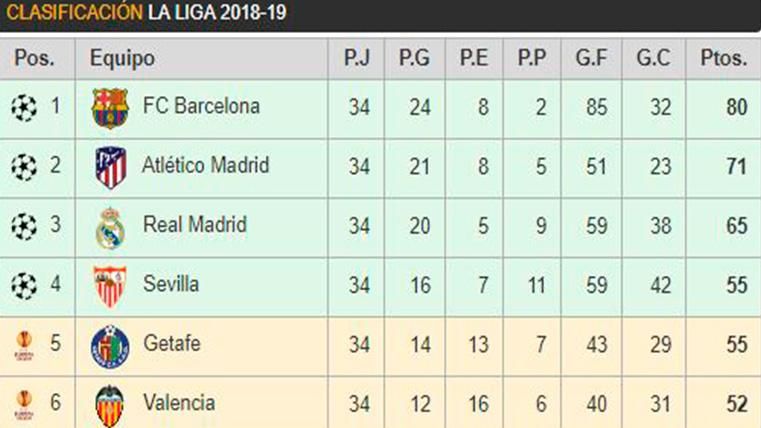Open the Sevilla team name
Viewport: 761px width, 428px height.
(171, 284)
